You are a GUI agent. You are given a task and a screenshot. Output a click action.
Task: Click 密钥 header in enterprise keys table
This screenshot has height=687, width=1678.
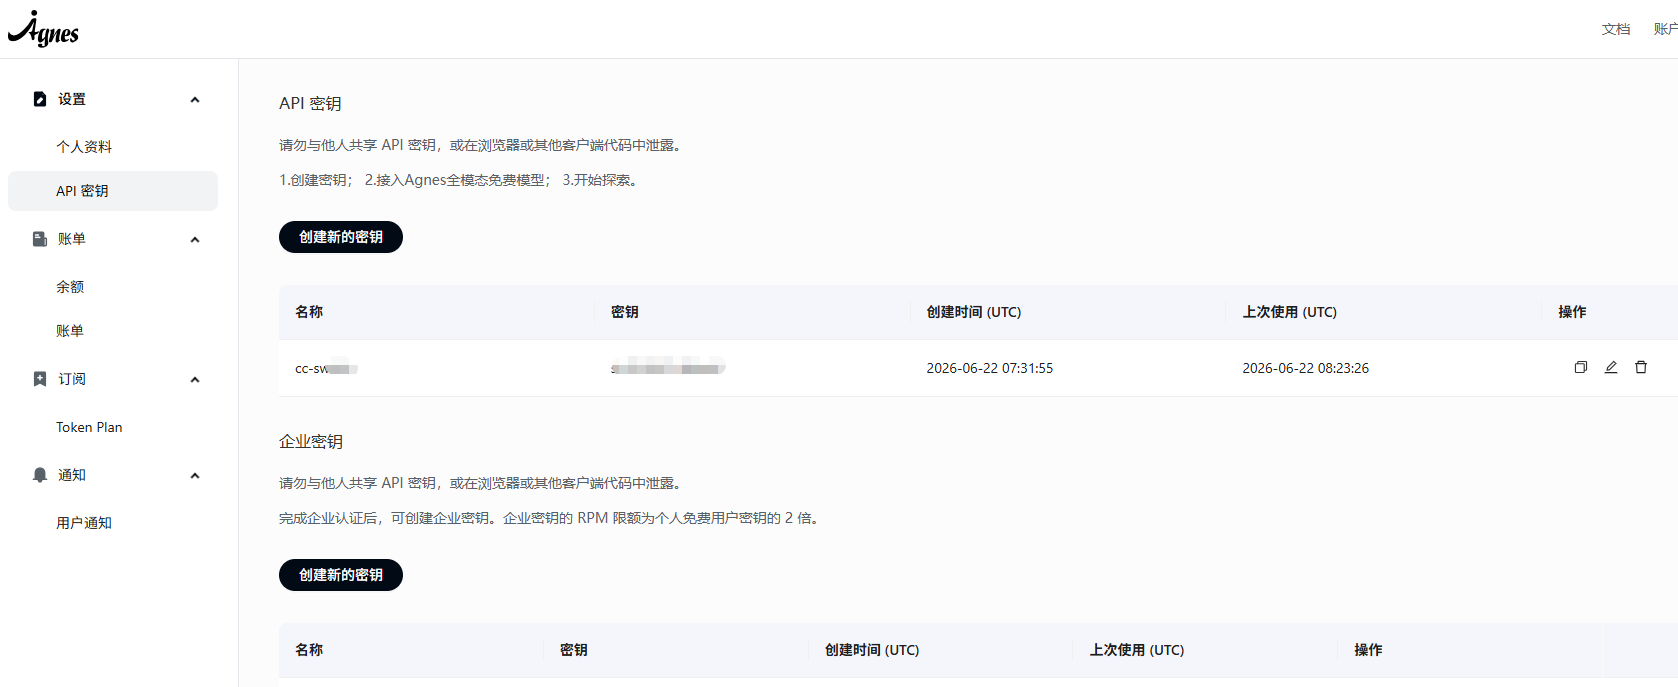pos(574,650)
